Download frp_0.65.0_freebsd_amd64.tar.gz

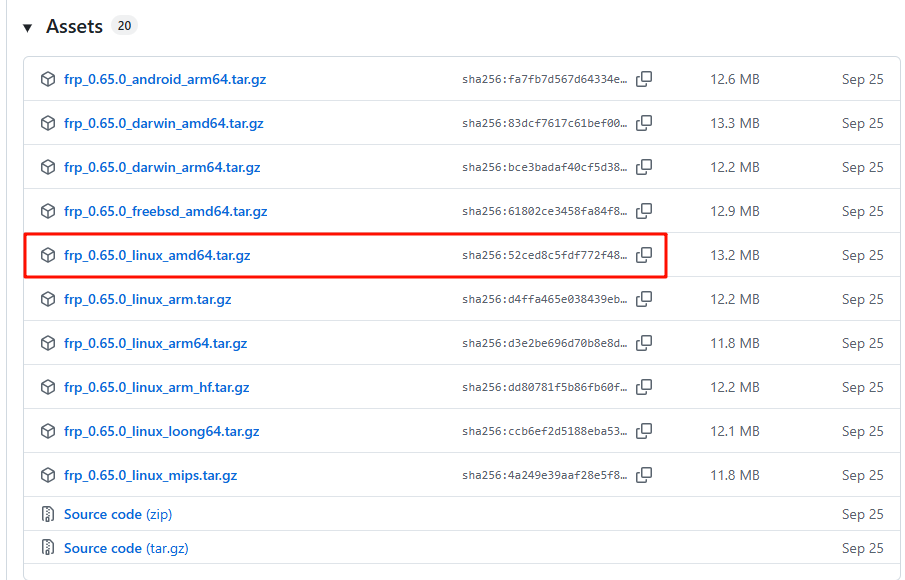click(166, 211)
